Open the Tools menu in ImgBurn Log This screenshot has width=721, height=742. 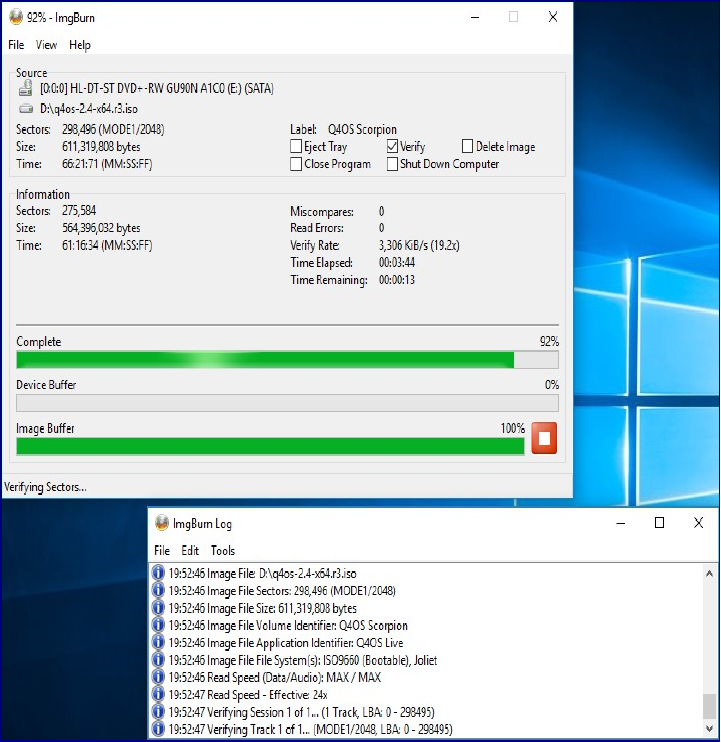(x=223, y=550)
